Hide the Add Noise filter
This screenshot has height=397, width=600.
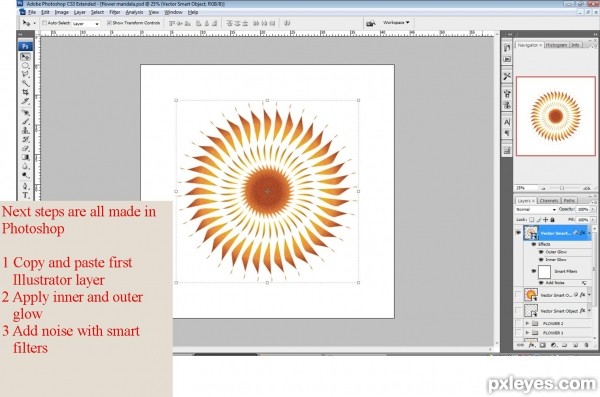pos(541,283)
